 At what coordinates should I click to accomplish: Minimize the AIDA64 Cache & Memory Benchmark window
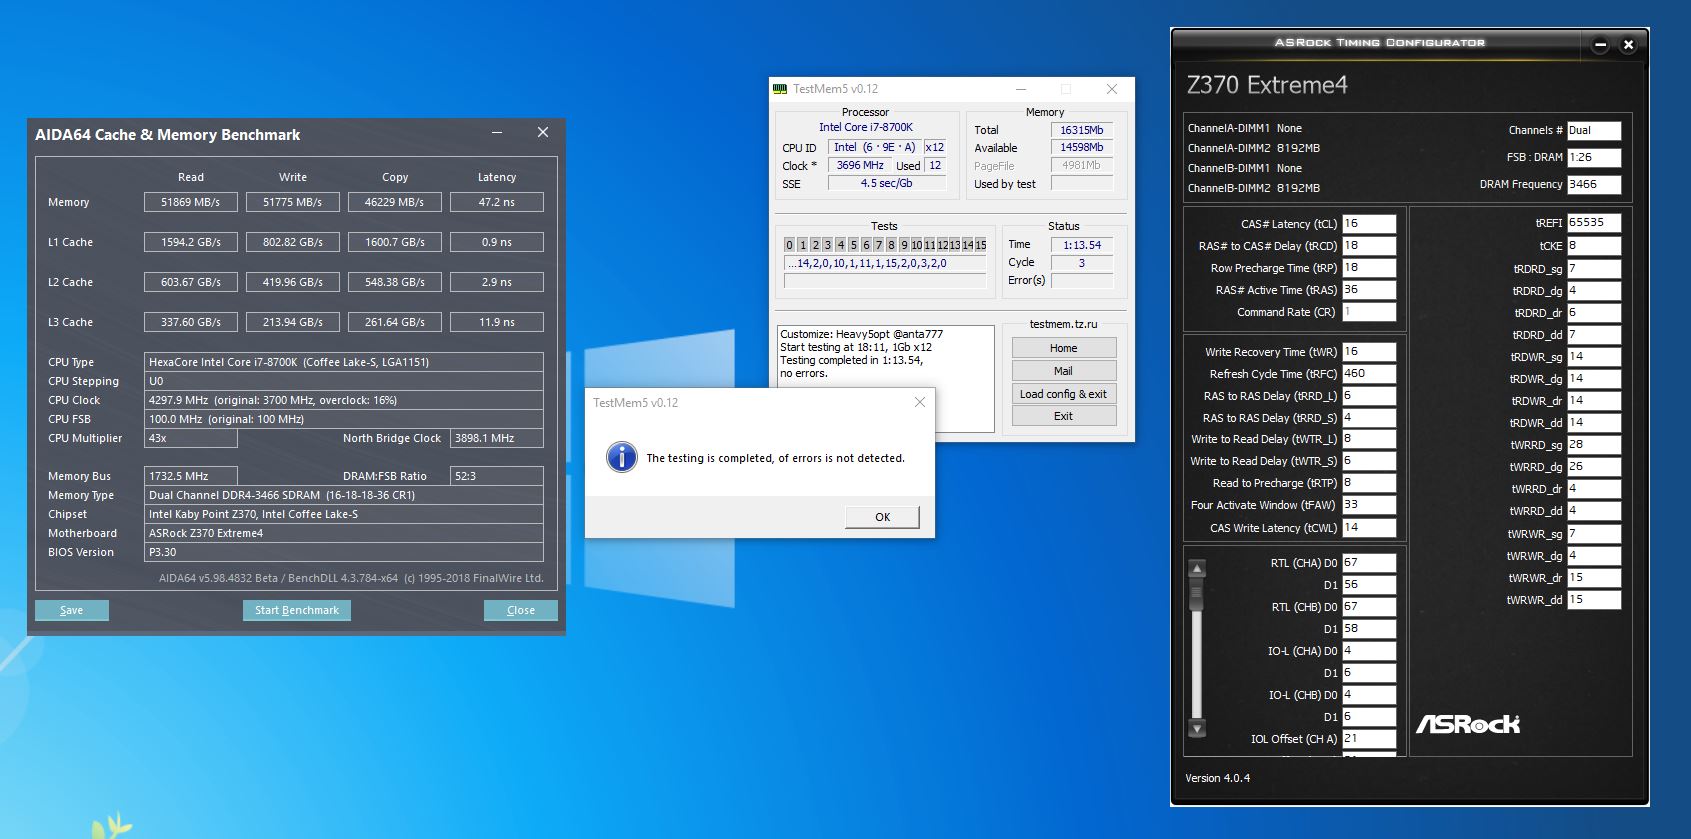(x=497, y=133)
